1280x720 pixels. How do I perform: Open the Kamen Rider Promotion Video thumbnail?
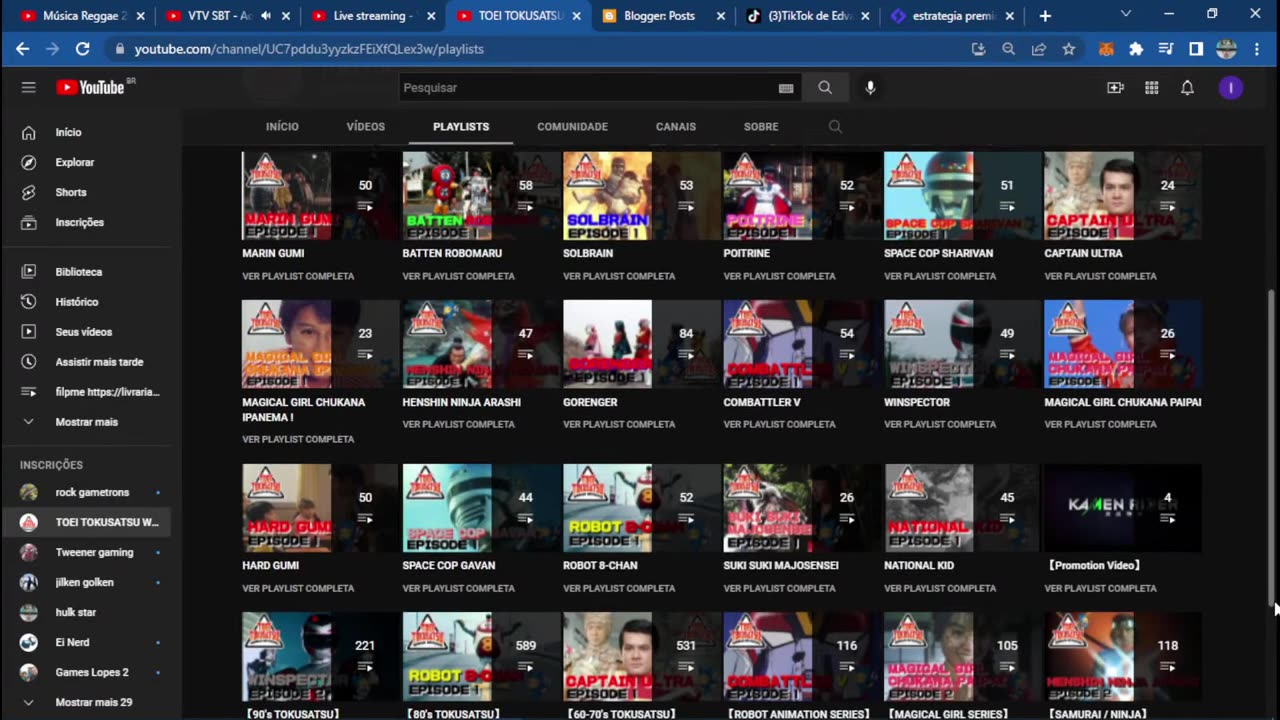pyautogui.click(x=1123, y=508)
